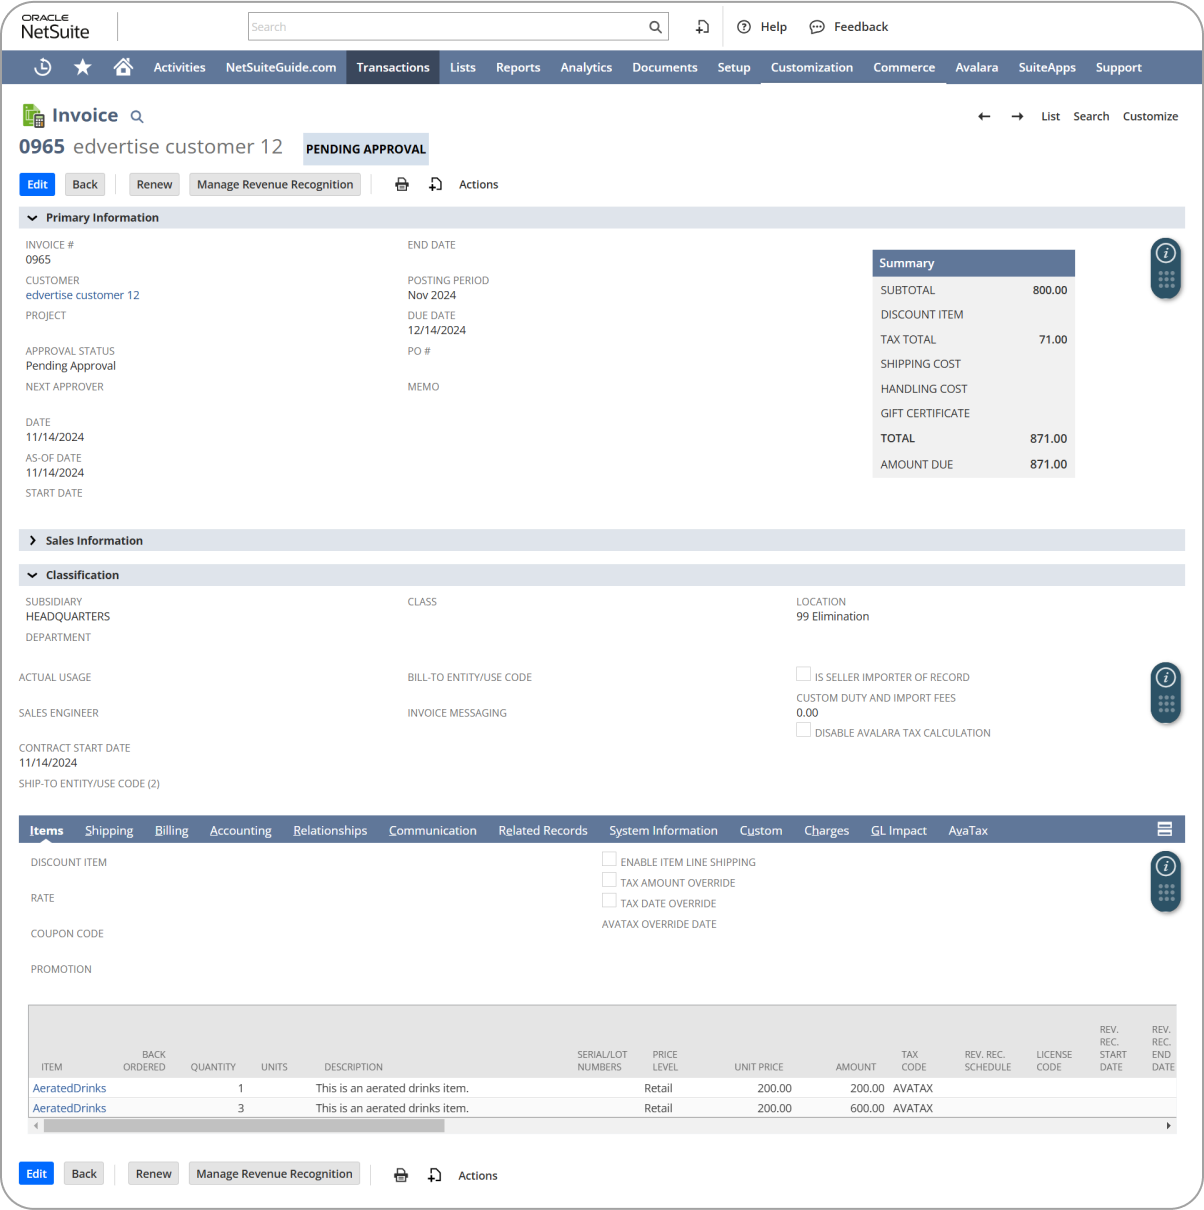Screen dimensions: 1204x1210
Task: Switch to the GL Impact subtab
Action: click(x=898, y=830)
